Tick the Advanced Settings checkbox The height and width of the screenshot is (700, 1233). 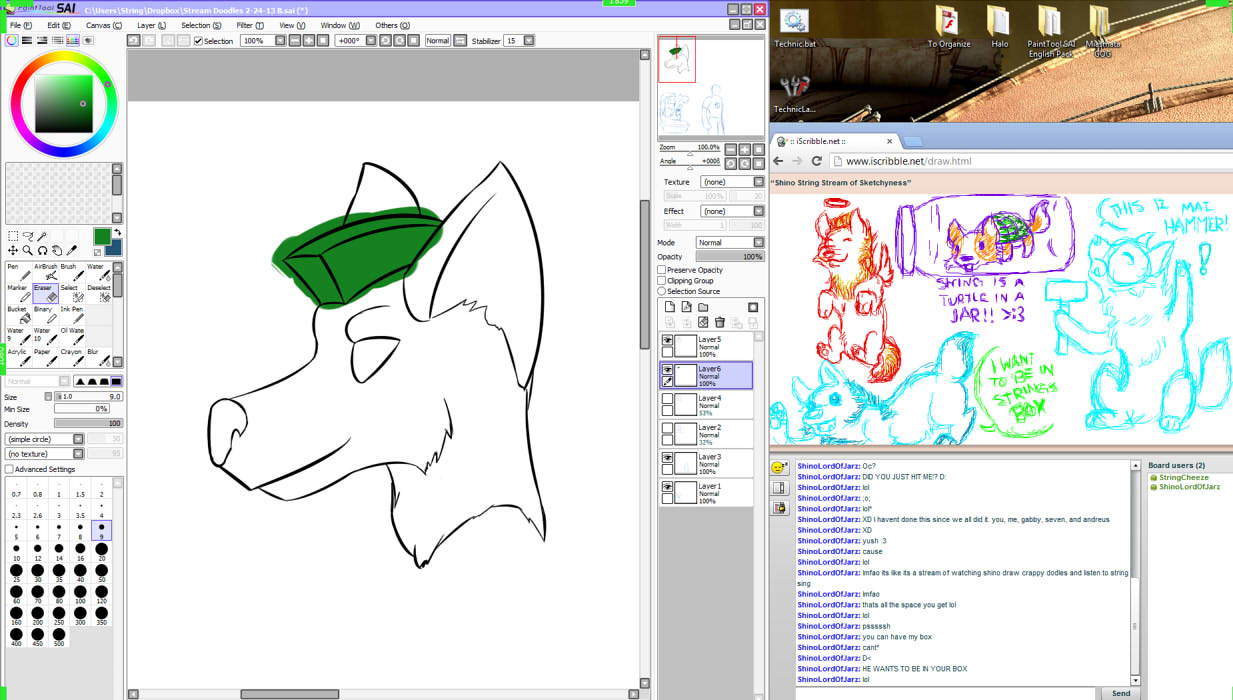[x=10, y=469]
